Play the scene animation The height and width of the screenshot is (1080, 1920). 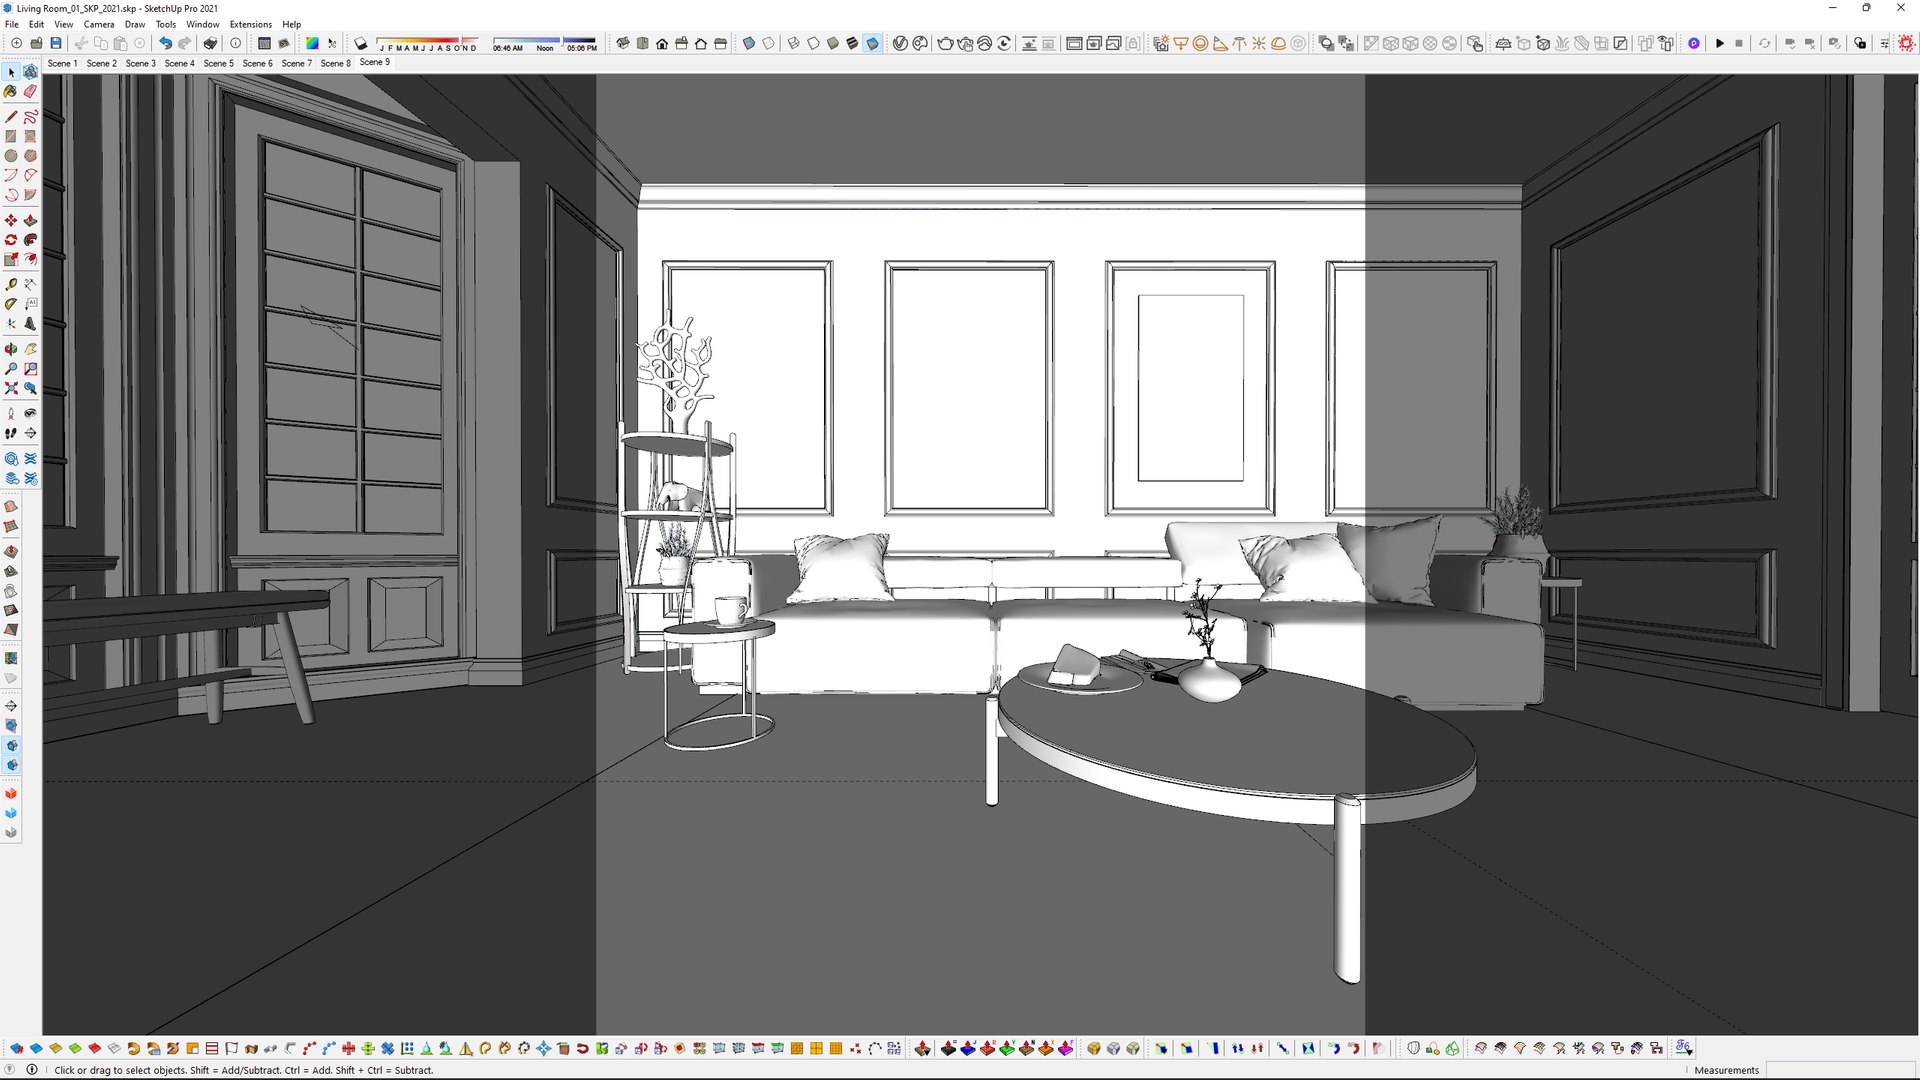(1720, 43)
